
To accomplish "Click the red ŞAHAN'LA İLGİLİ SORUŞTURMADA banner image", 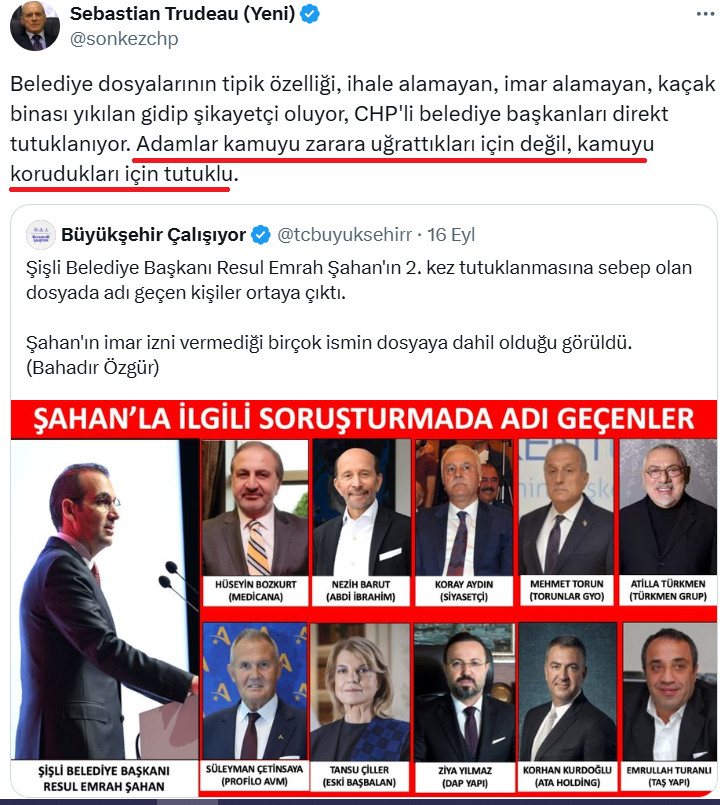I will point(364,419).
